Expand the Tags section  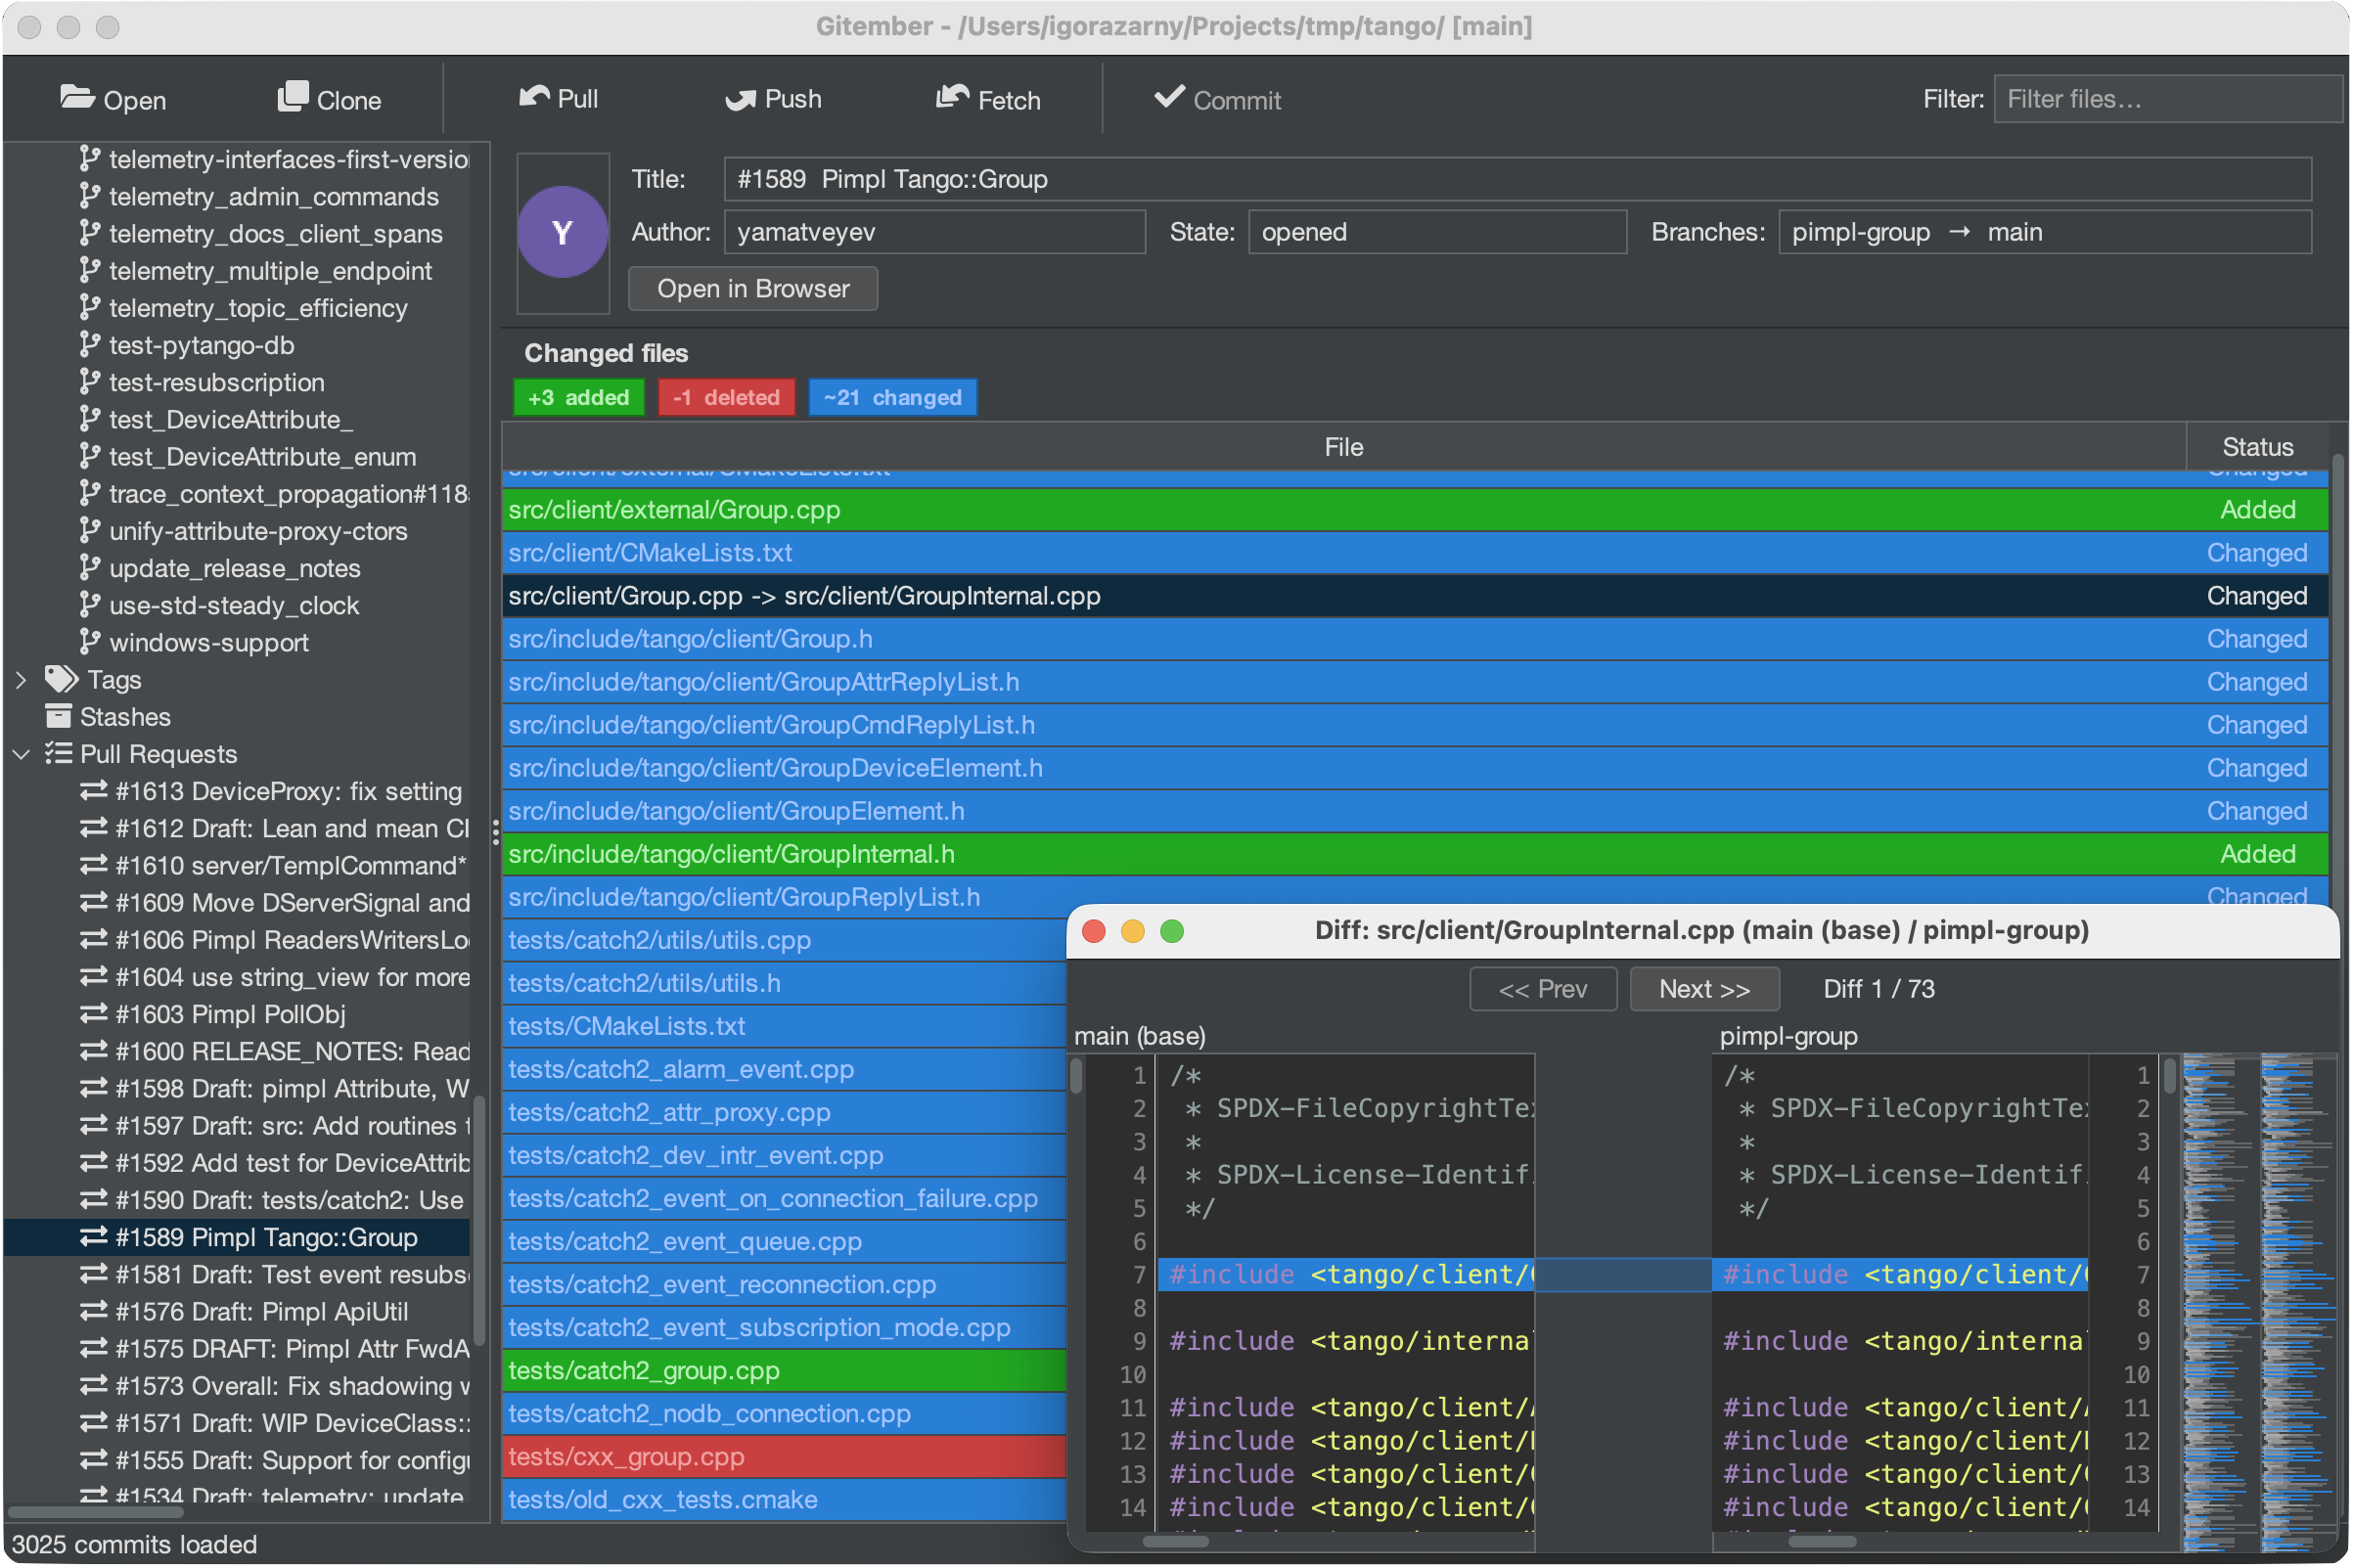coord(21,679)
